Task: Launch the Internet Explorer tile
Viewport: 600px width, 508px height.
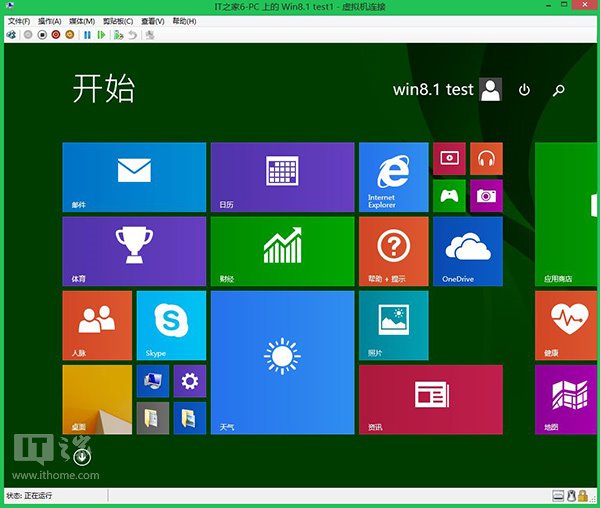Action: tap(394, 177)
